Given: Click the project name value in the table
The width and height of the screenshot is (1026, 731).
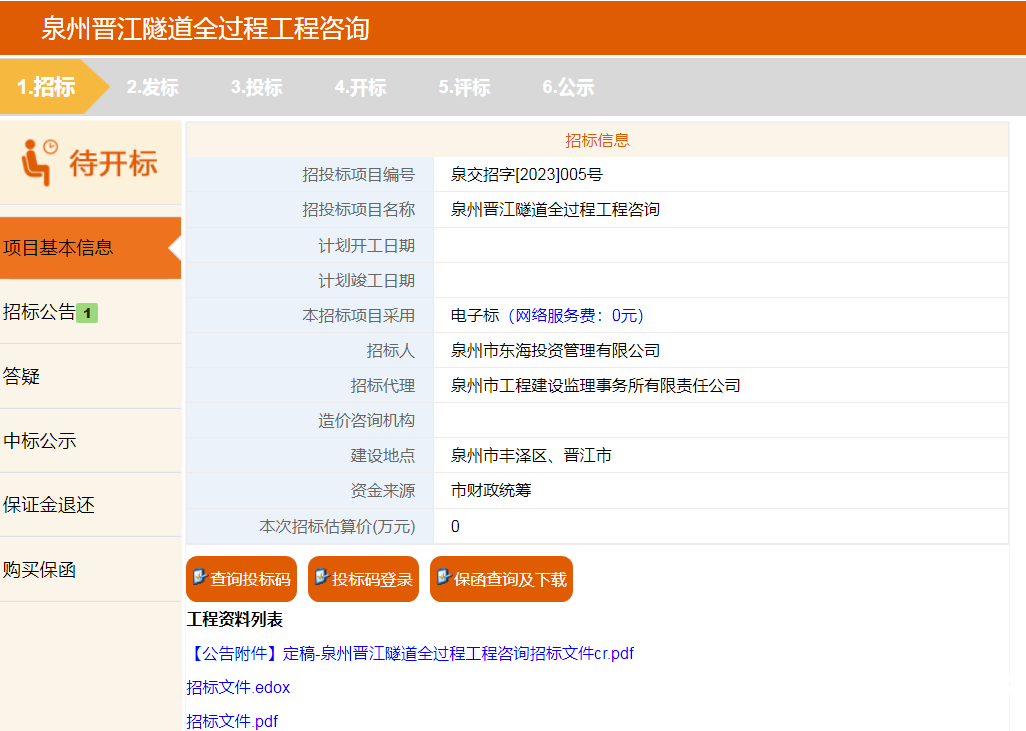Looking at the screenshot, I should [x=555, y=209].
